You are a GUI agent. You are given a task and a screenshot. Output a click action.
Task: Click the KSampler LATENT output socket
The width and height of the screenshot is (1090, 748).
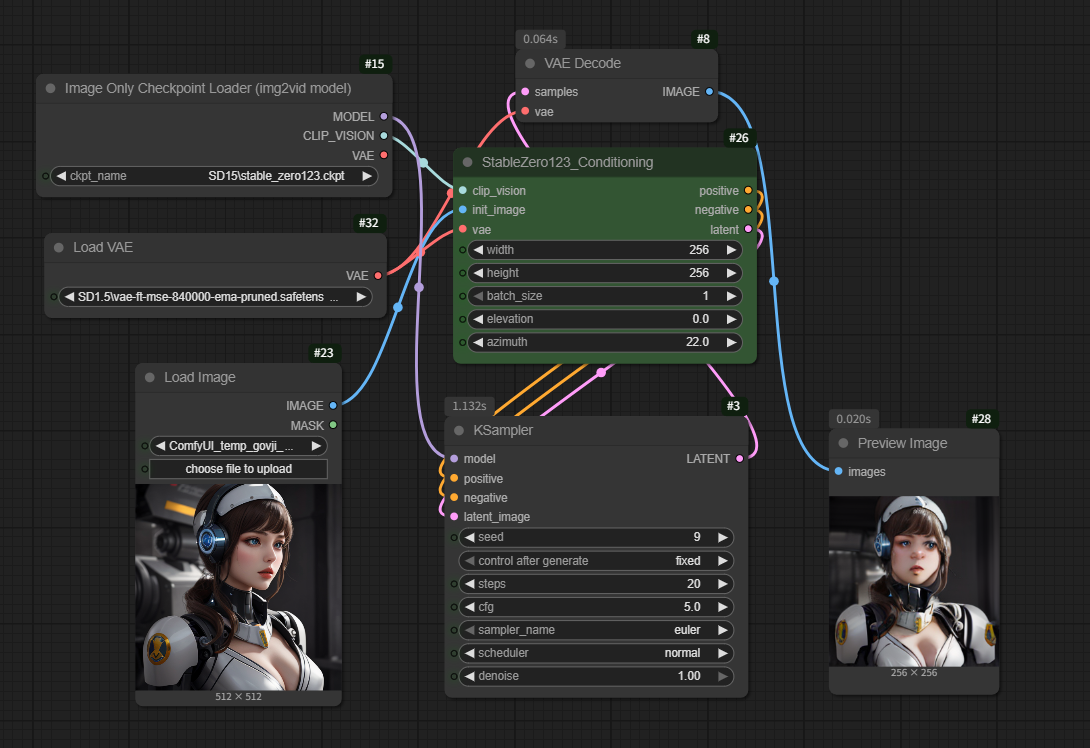pos(739,459)
